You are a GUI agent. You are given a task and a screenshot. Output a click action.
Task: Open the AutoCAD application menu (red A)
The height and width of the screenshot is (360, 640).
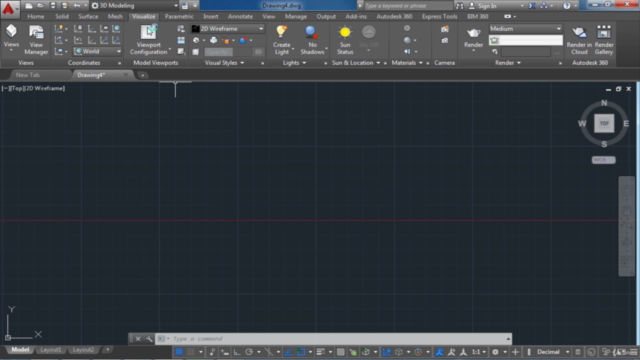[9, 8]
